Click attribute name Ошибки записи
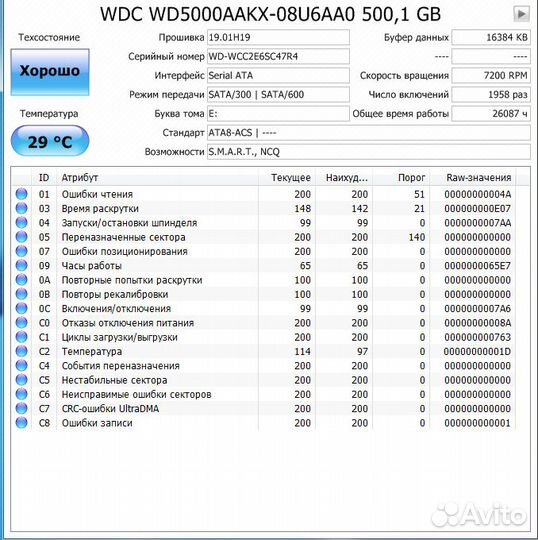538x540 pixels. point(97,423)
